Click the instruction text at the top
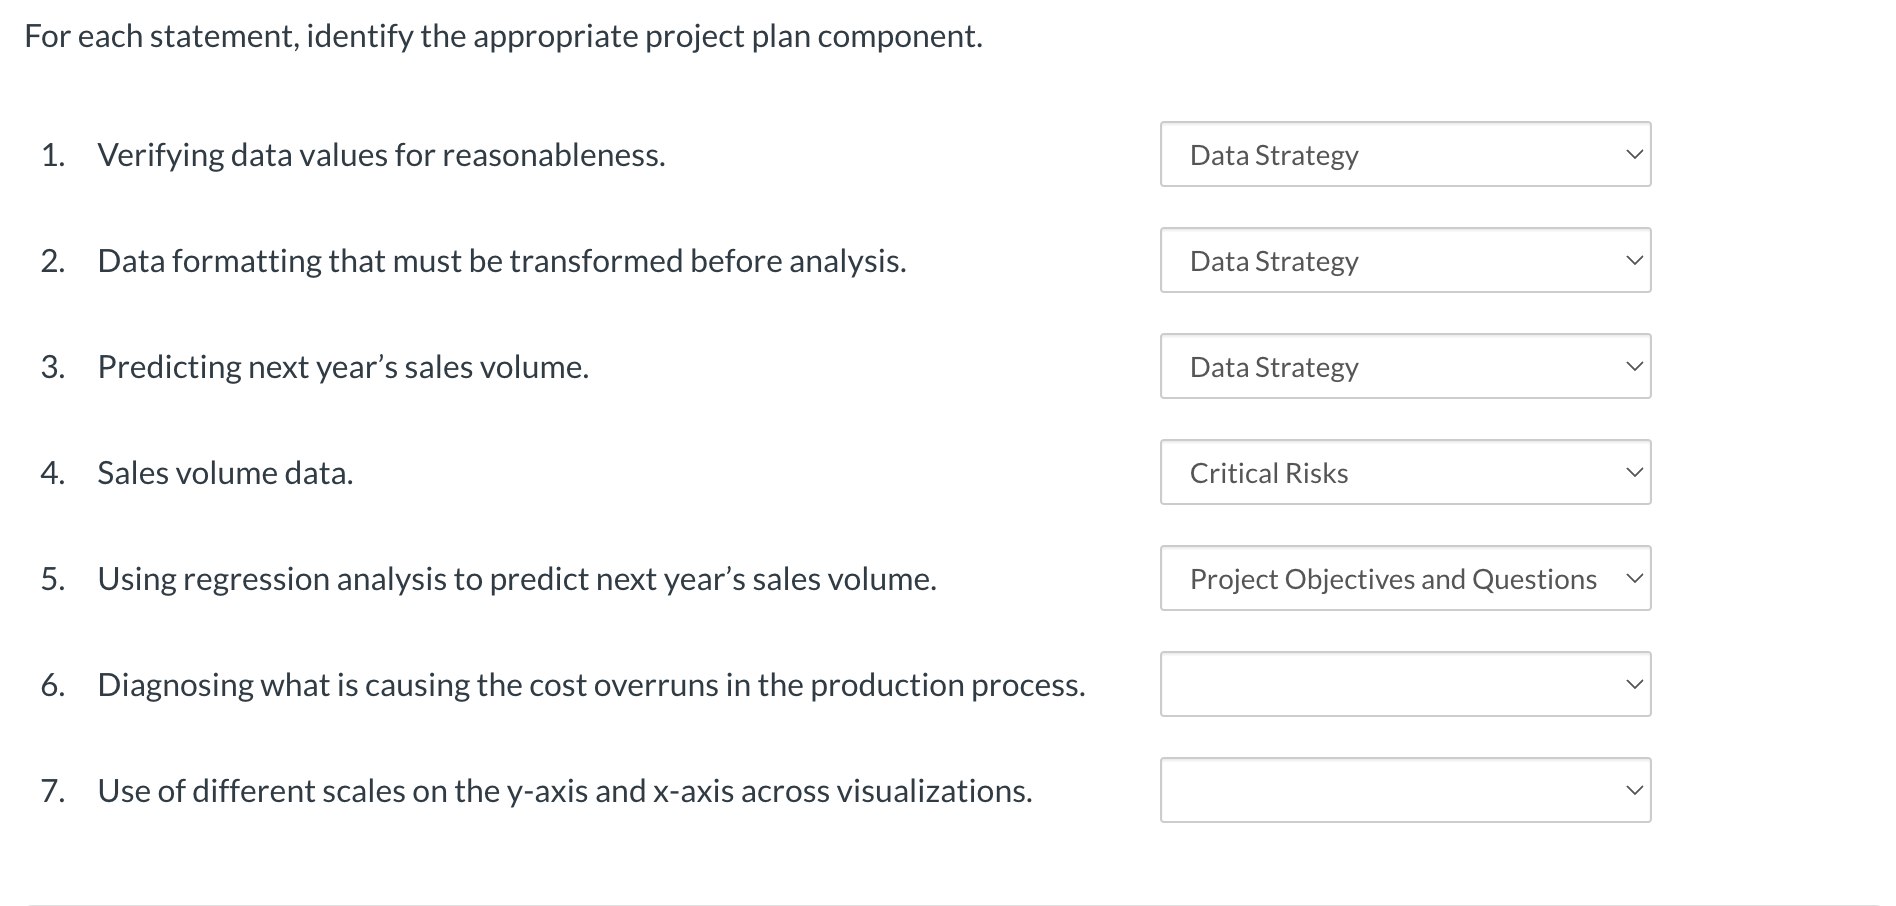 pyautogui.click(x=500, y=36)
